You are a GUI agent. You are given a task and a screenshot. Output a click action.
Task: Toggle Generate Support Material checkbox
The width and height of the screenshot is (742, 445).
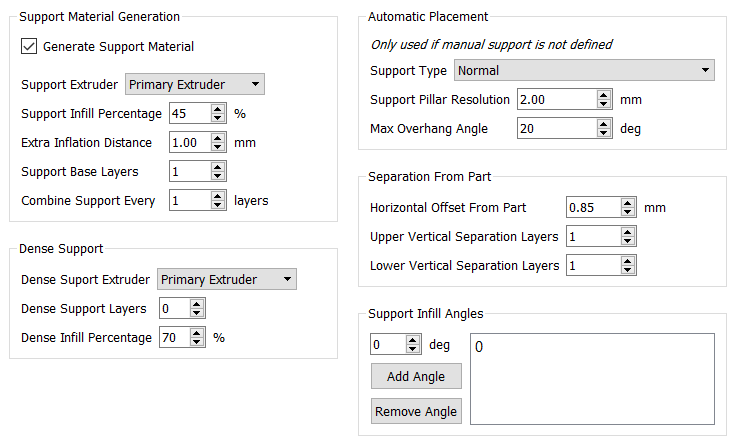tap(29, 46)
